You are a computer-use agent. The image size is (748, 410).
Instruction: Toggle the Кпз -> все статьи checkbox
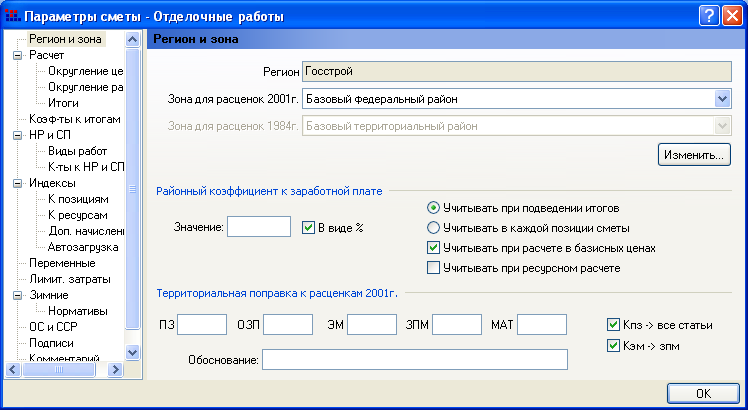coord(613,325)
